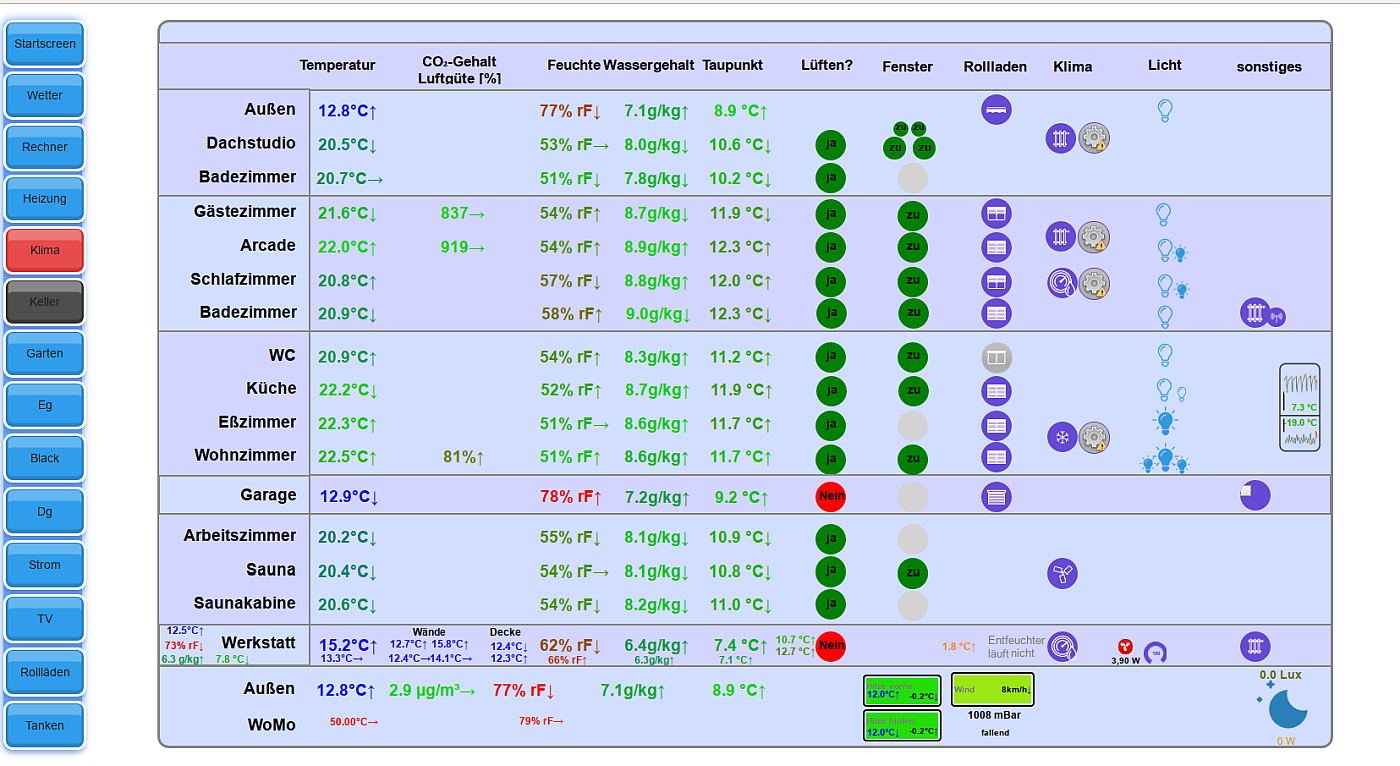Screen dimensions: 1400x766
Task: Go to the Wetter page
Action: (45, 96)
